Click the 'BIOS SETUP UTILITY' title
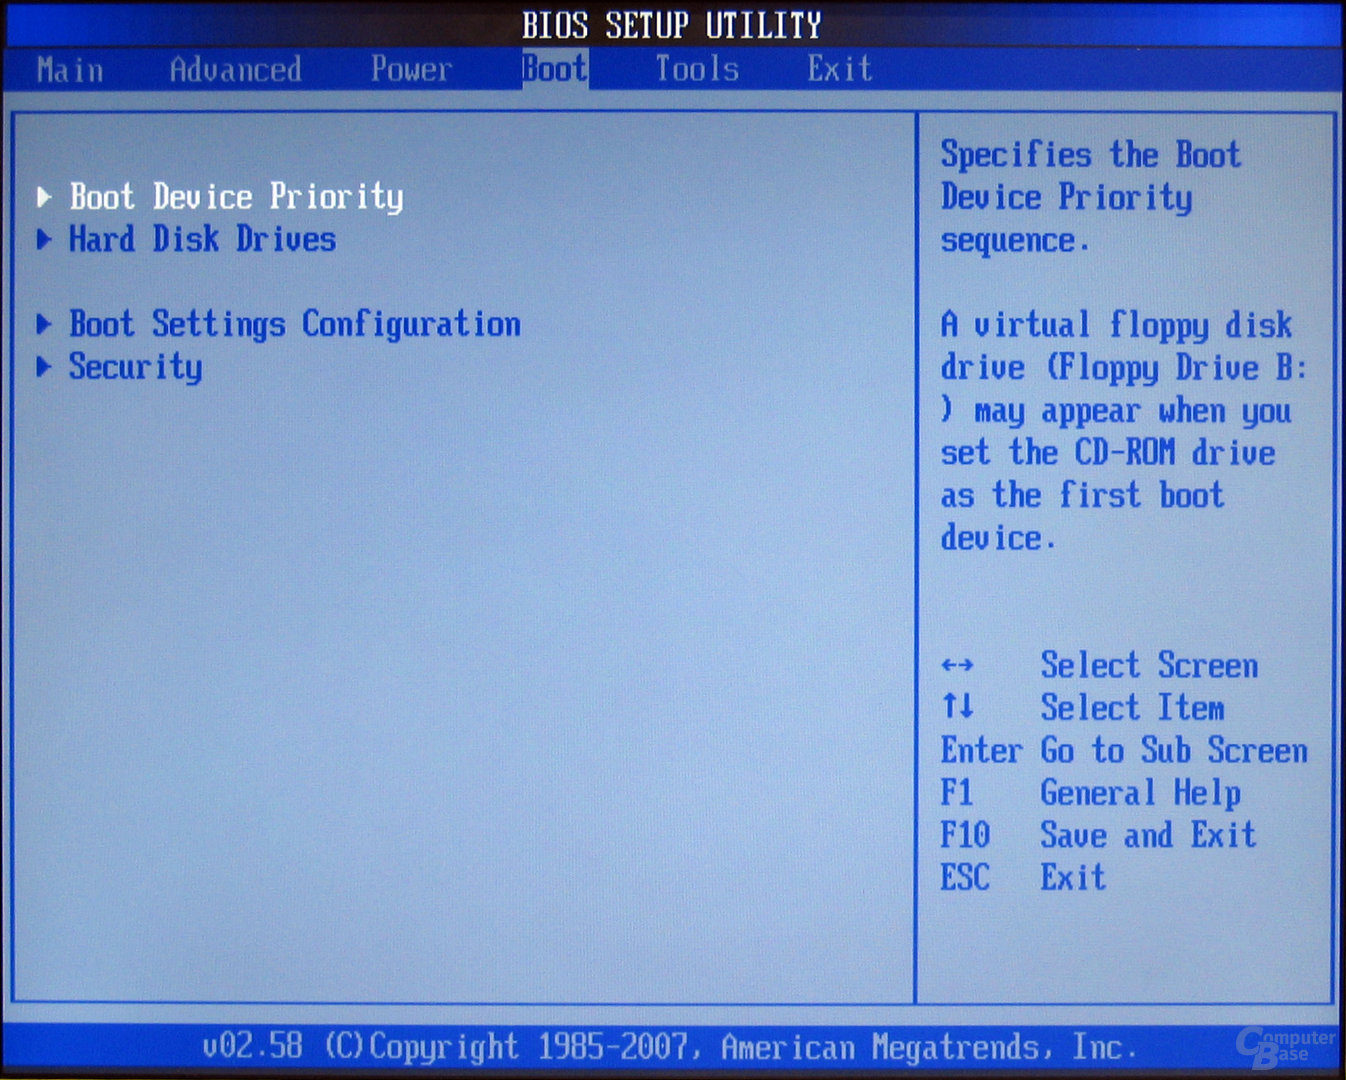Viewport: 1346px width, 1080px height. pos(672,25)
